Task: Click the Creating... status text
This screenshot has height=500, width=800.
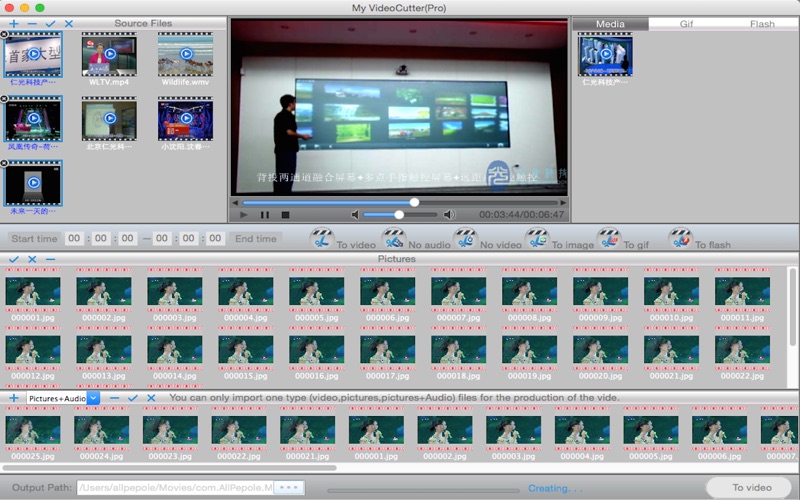Action: coord(555,489)
